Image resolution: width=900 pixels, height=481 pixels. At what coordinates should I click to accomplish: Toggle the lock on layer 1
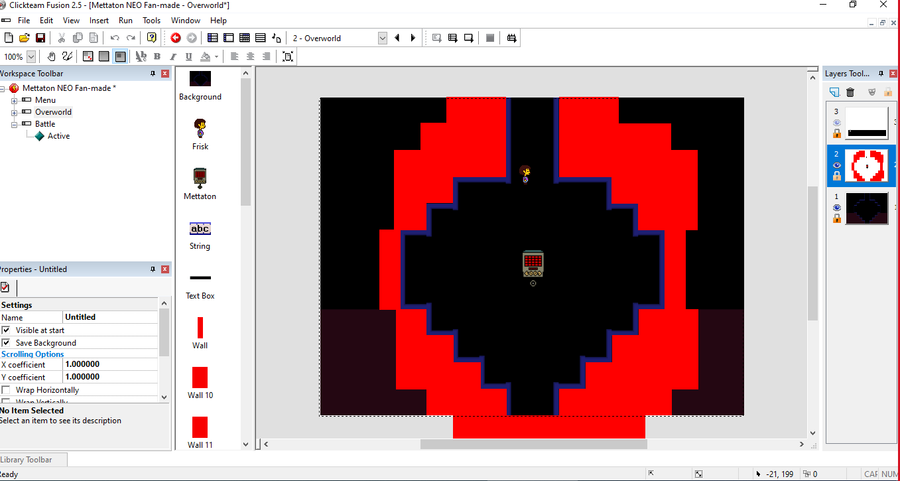point(837,218)
